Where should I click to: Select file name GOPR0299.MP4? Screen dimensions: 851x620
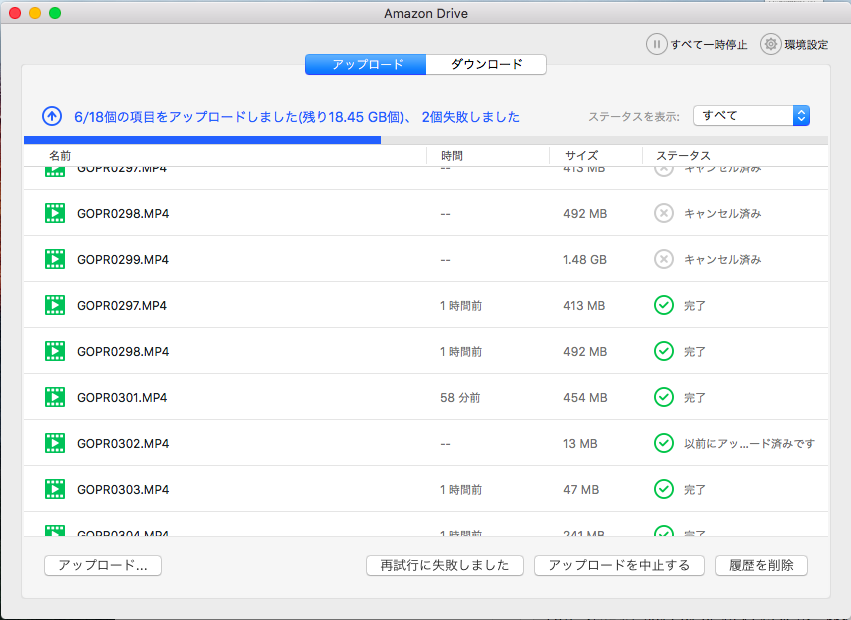tap(123, 260)
